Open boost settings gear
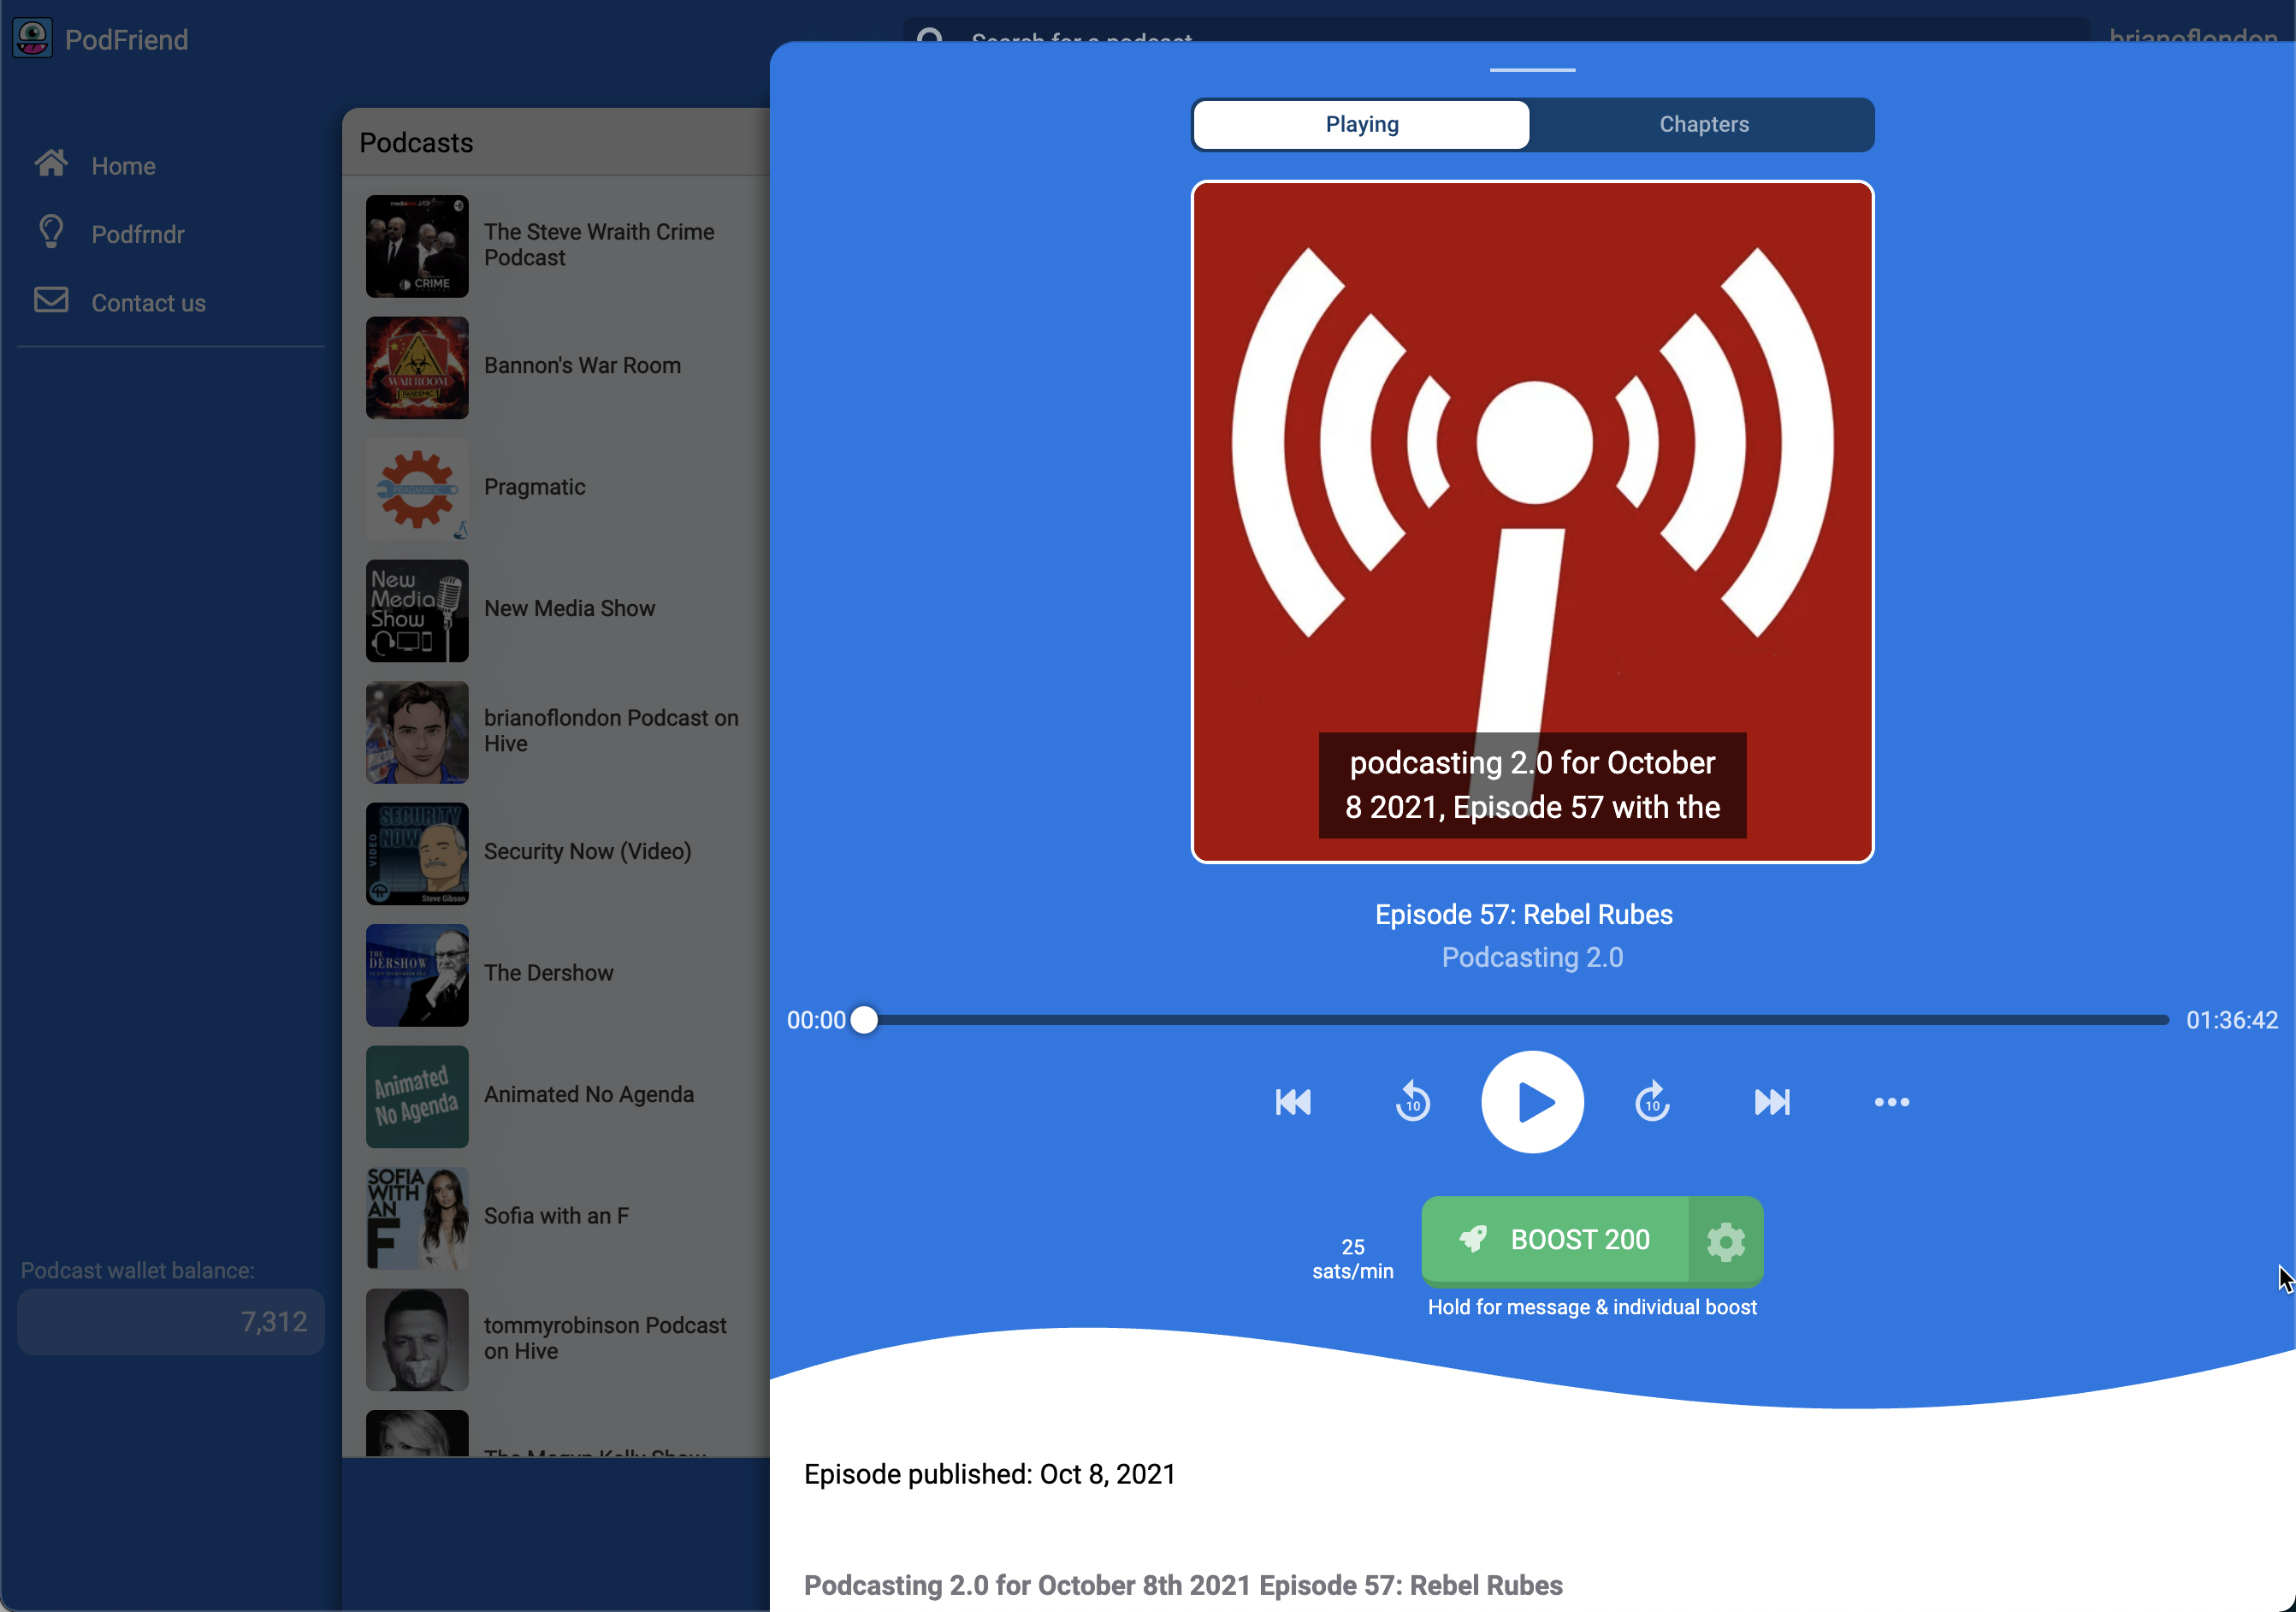 pos(1725,1241)
